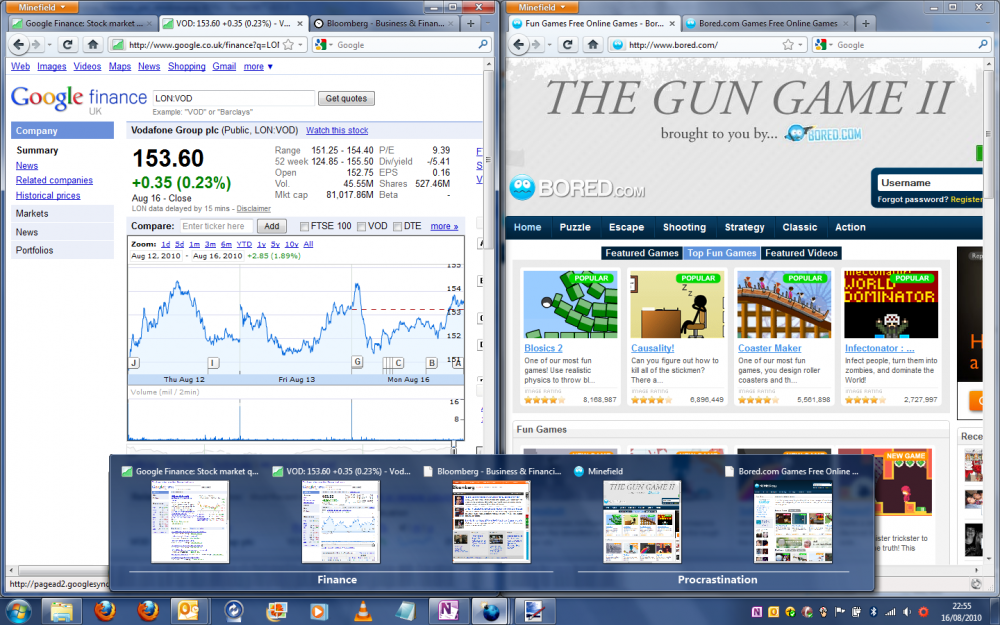Switch to Google Finance: Stock market tab
This screenshot has width=1000, height=625.
pyautogui.click(x=83, y=24)
